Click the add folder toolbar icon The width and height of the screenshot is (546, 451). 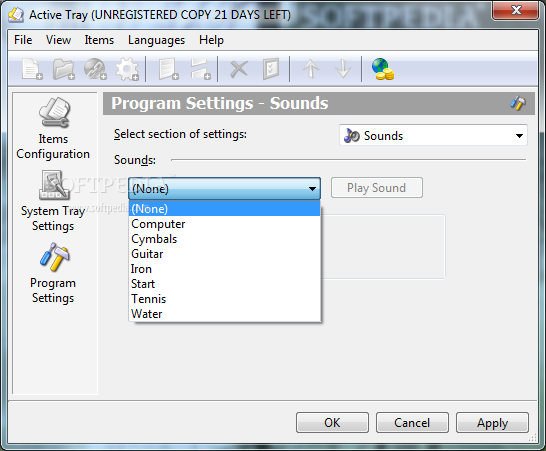pyautogui.click(x=64, y=69)
